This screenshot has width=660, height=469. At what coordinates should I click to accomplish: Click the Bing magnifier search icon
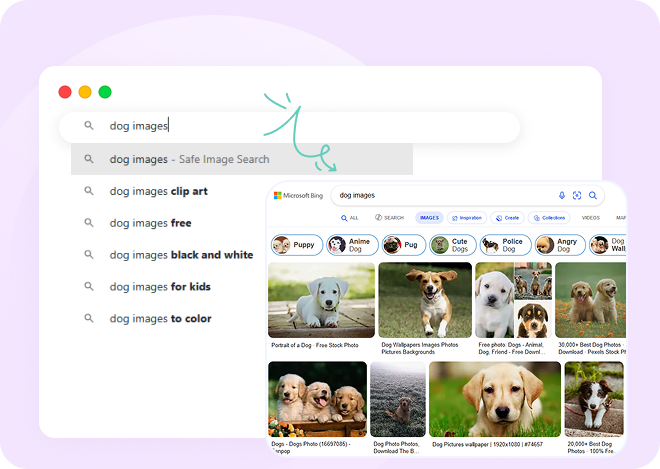click(x=593, y=196)
